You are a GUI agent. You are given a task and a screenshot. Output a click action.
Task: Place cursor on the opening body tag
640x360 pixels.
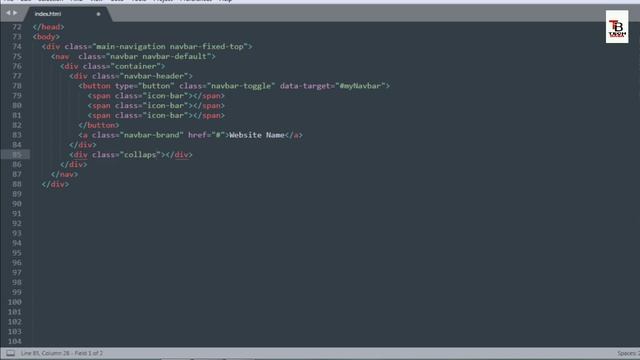coord(46,37)
